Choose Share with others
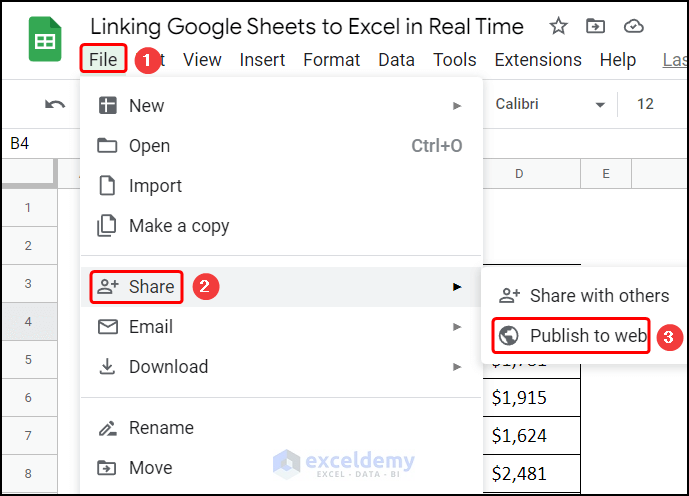 pos(585,296)
